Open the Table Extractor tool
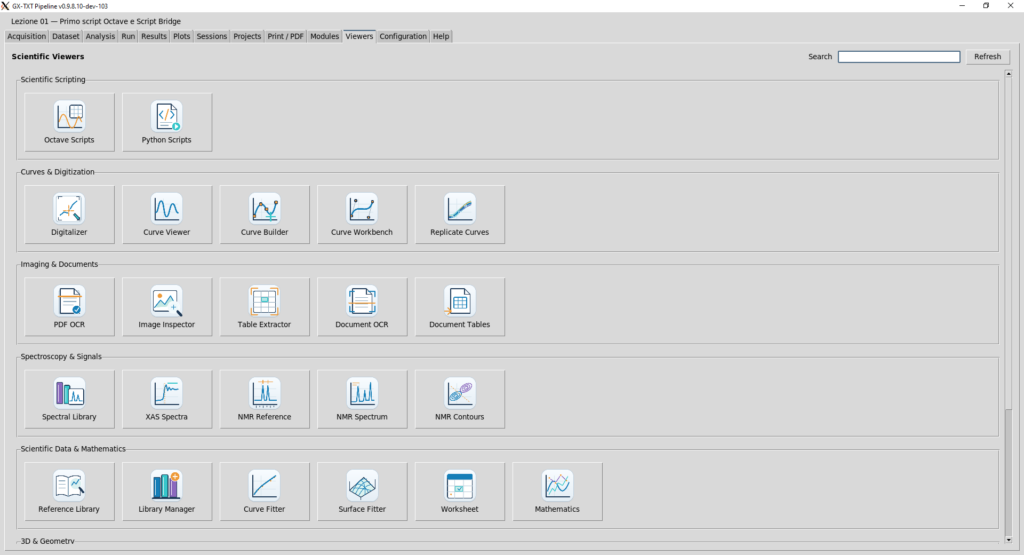Image resolution: width=1024 pixels, height=555 pixels. 264,307
